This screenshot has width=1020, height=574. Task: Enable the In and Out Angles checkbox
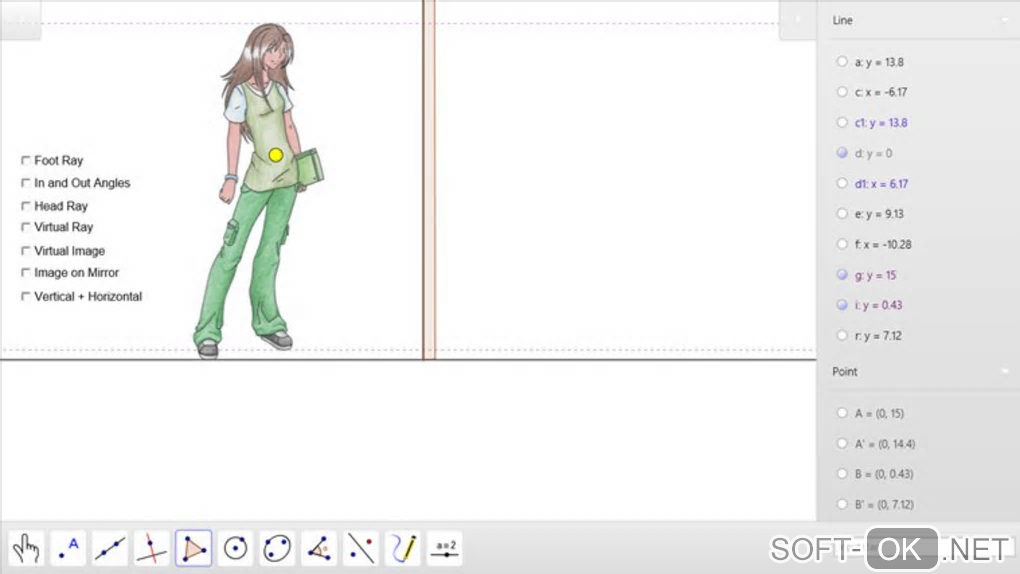(x=26, y=183)
